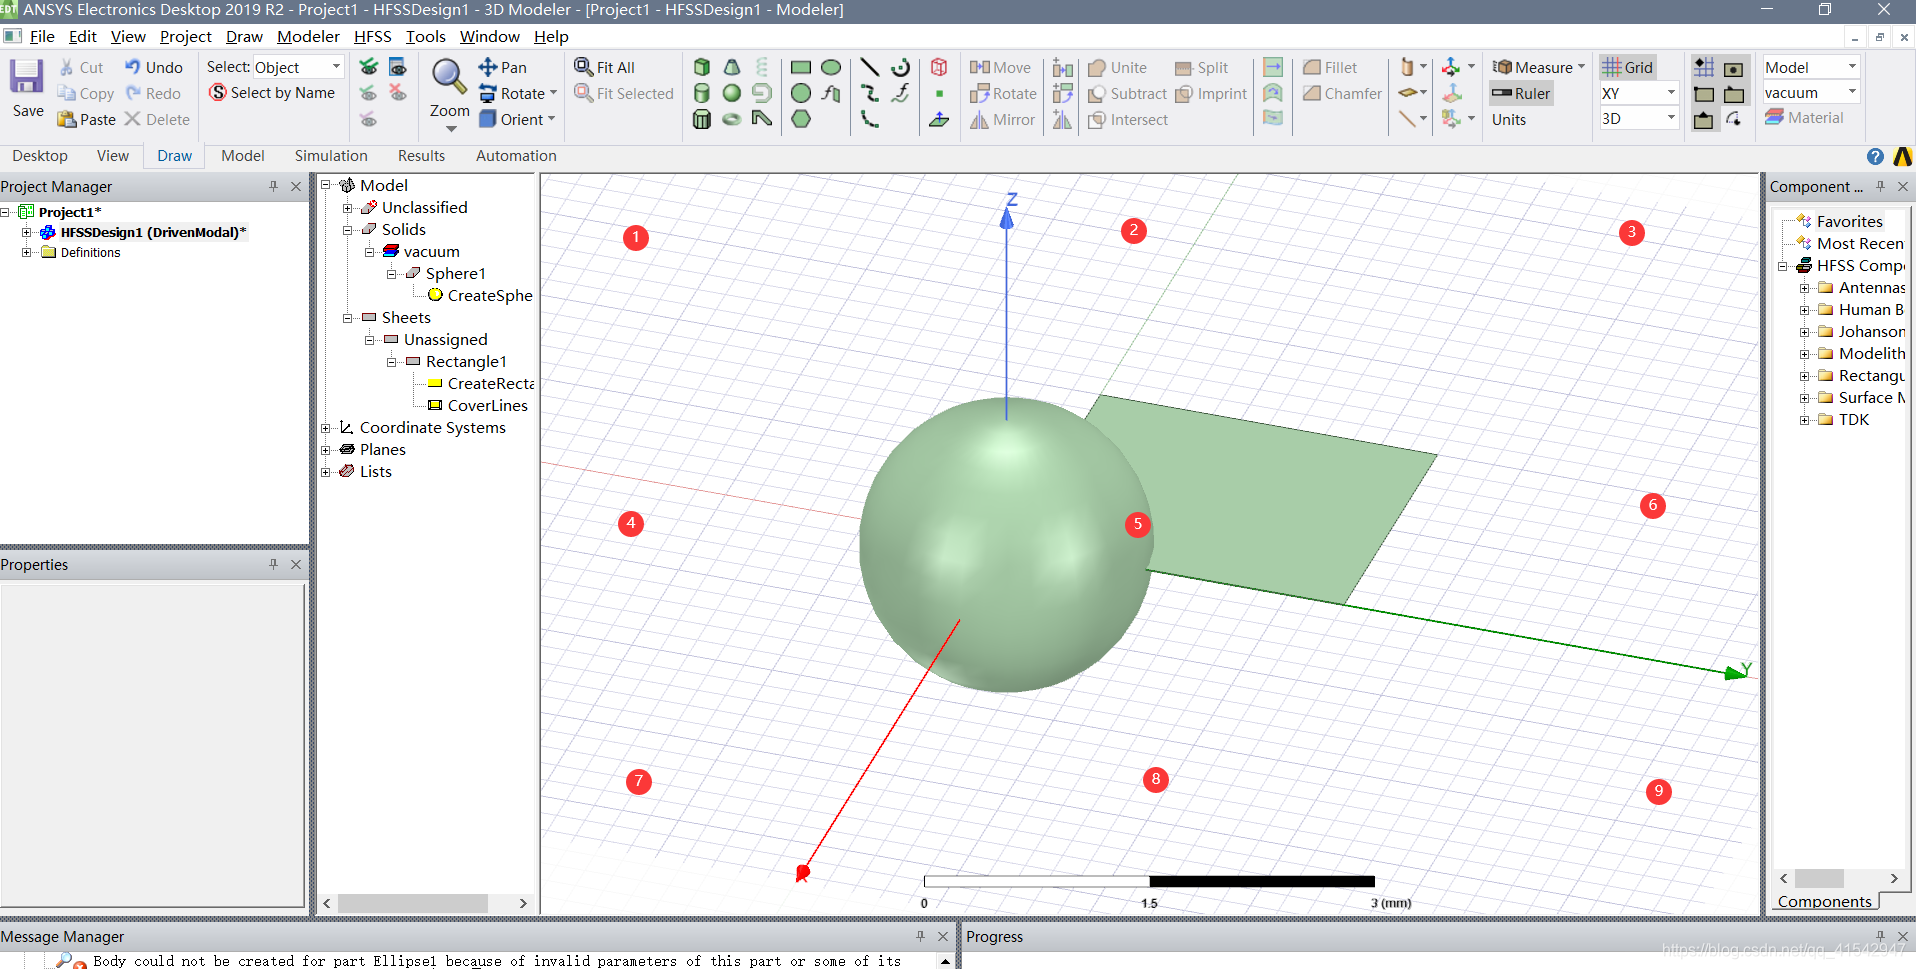Open the Modeler menu
This screenshot has width=1916, height=969.
[x=308, y=36]
